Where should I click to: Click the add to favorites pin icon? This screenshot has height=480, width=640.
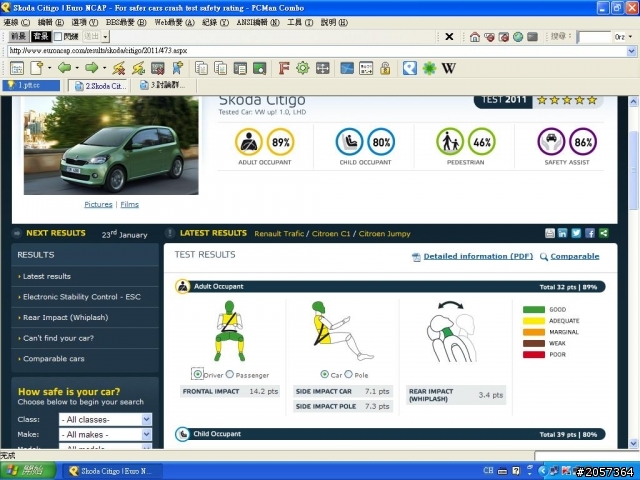pyautogui.click(x=178, y=68)
